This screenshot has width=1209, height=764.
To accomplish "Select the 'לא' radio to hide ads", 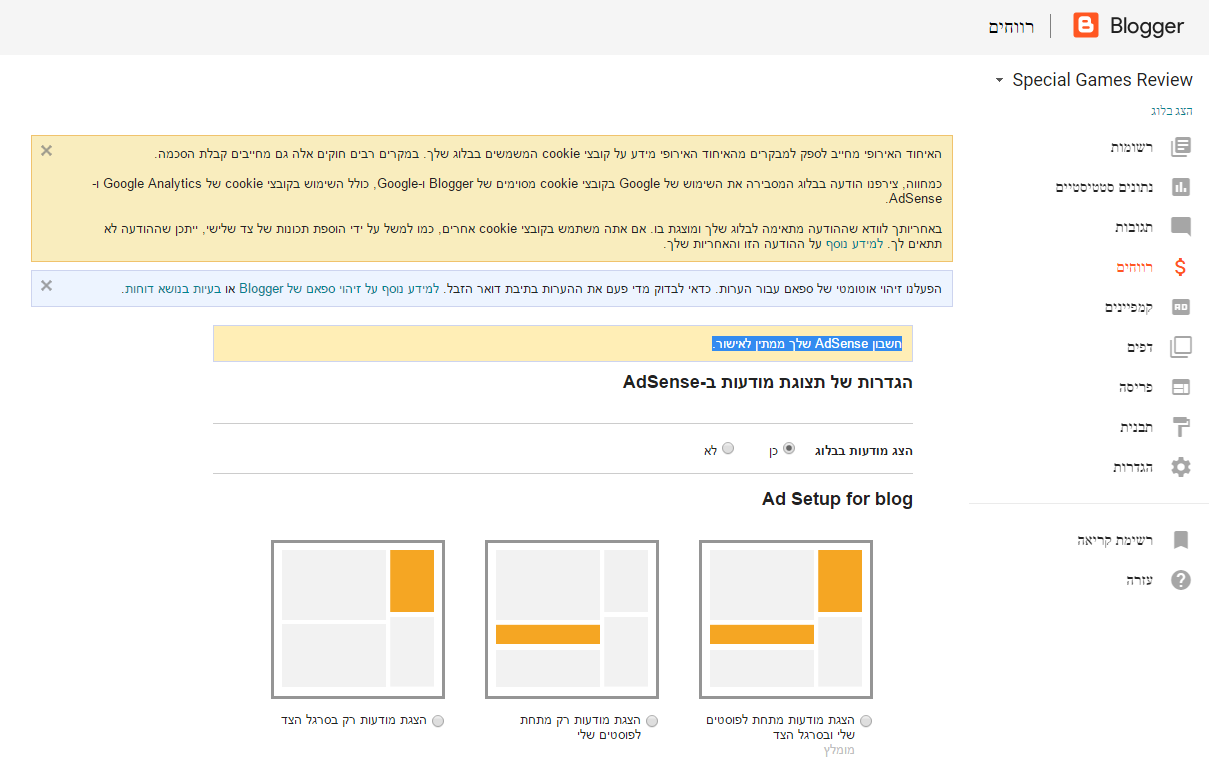I will coord(728,449).
